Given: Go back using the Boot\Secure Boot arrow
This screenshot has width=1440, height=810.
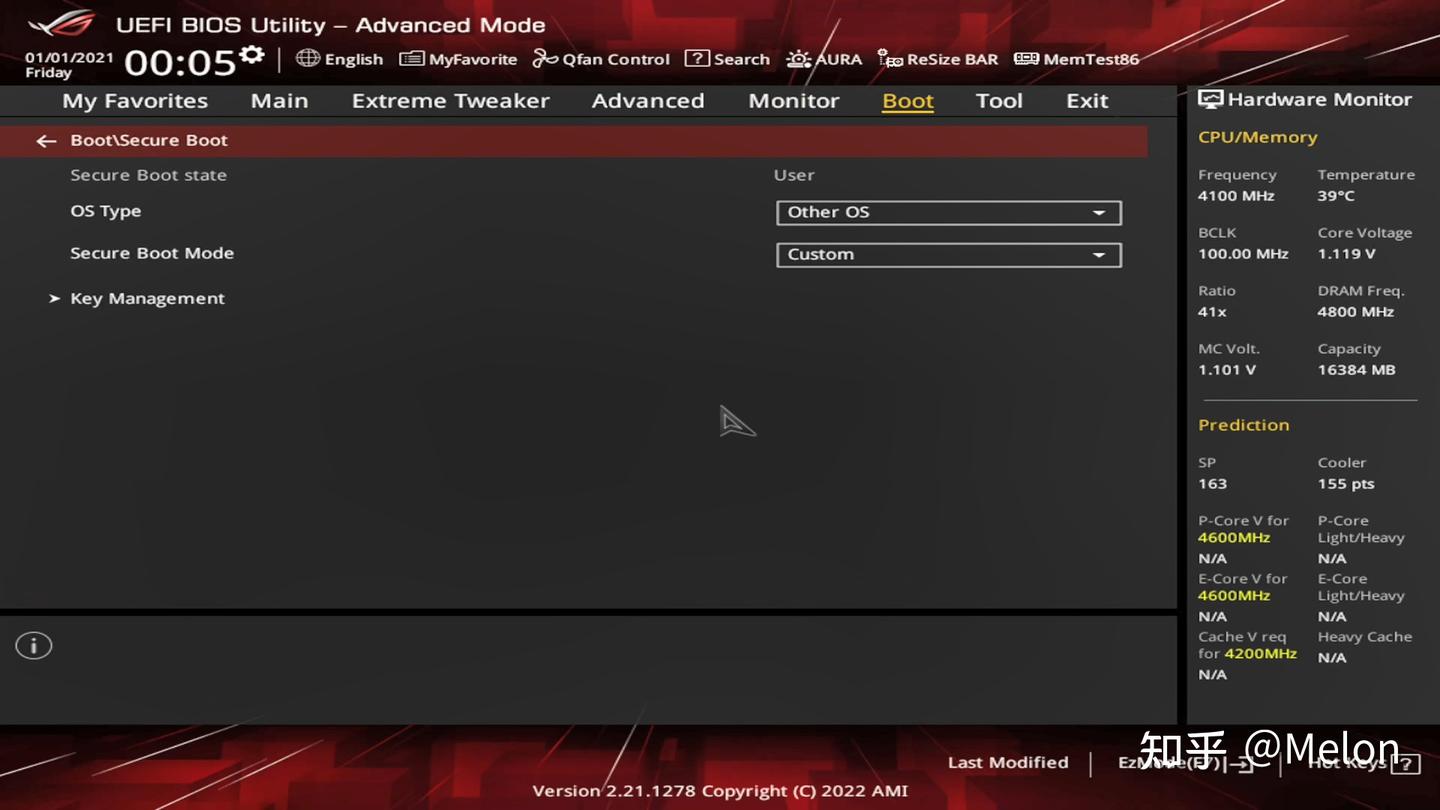Looking at the screenshot, I should click(x=46, y=141).
